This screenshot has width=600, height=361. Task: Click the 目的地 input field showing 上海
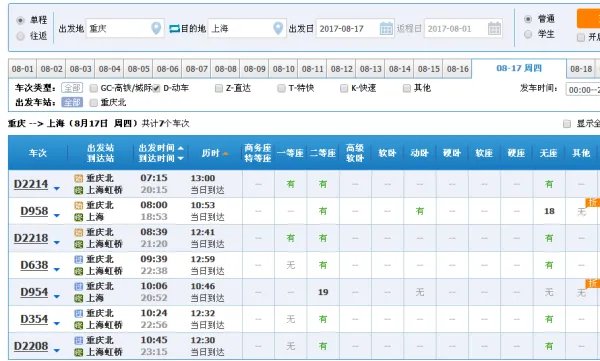click(x=247, y=28)
